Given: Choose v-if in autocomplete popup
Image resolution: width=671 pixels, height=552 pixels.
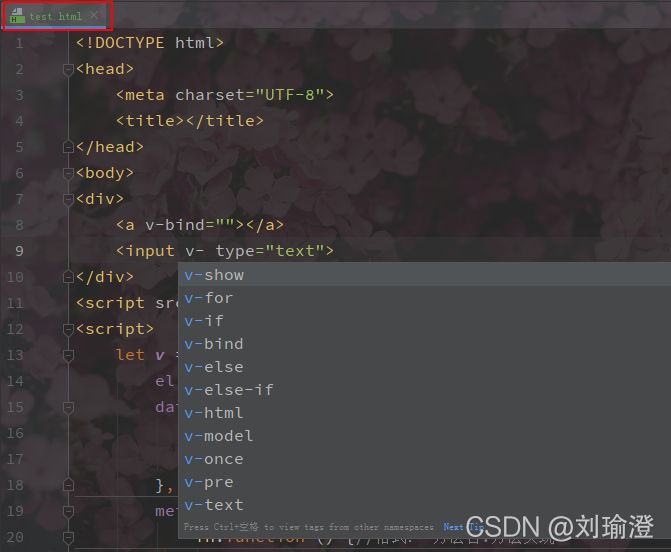Looking at the screenshot, I should [425, 321].
